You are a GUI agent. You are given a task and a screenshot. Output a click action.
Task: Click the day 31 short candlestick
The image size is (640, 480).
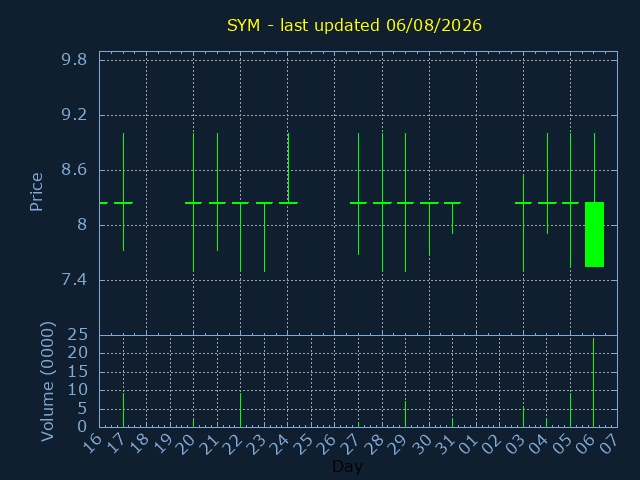click(x=452, y=218)
